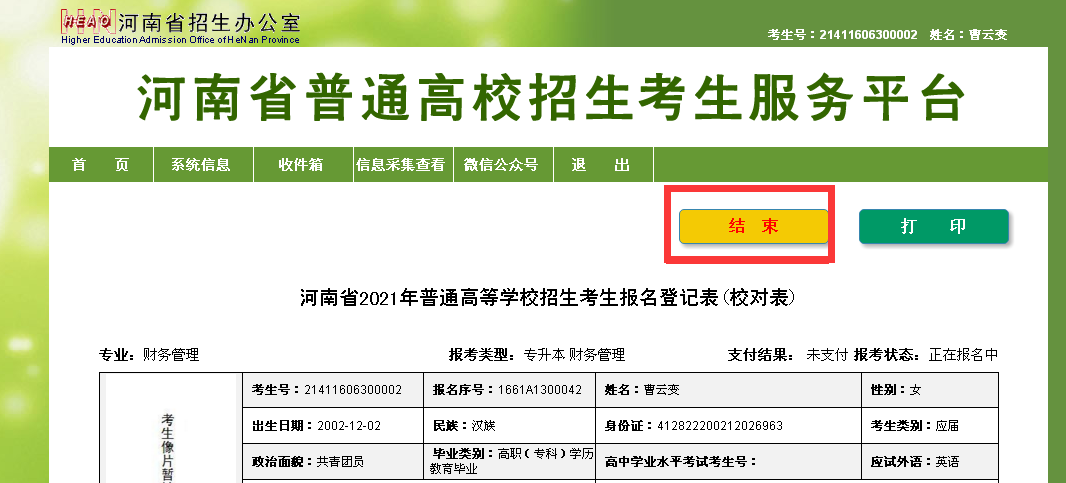
Task: Click the 报考类型 专升本 财务管理 text
Action: pos(537,355)
